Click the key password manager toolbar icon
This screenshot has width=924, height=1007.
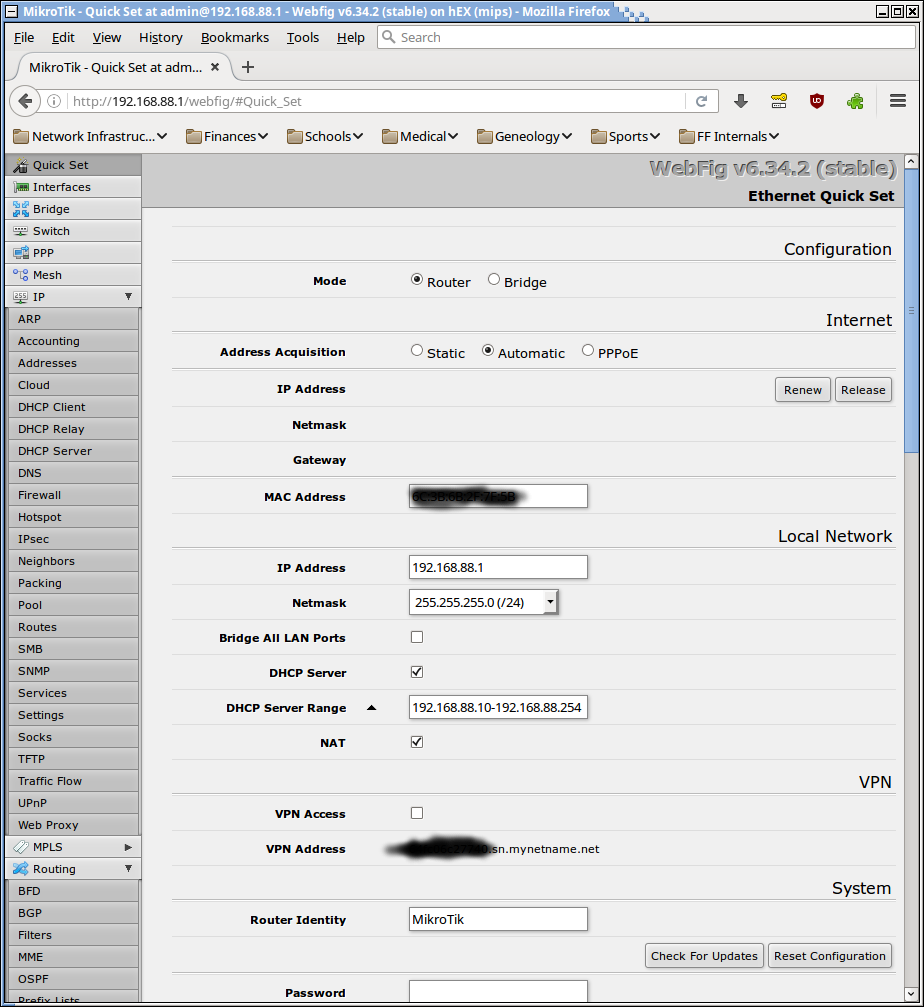(779, 101)
